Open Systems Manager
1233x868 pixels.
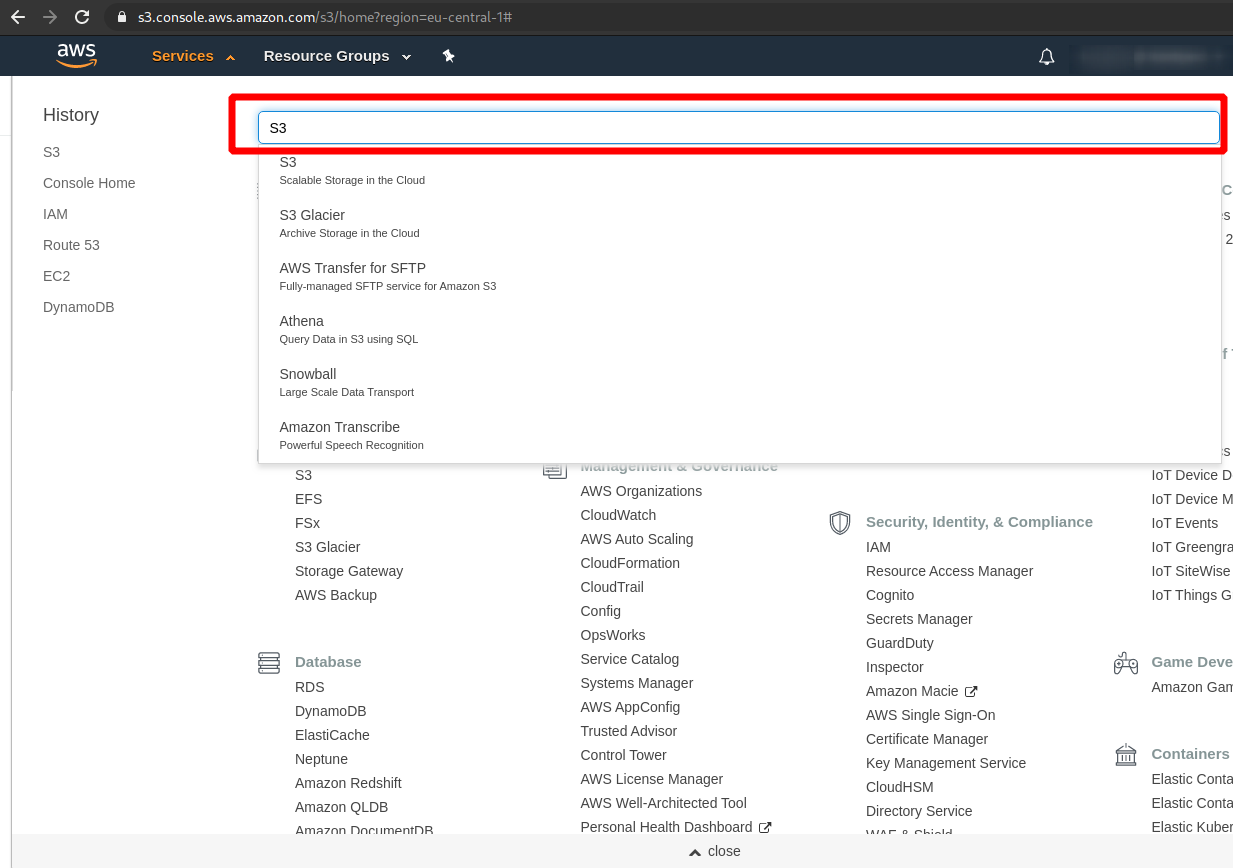[x=636, y=683]
